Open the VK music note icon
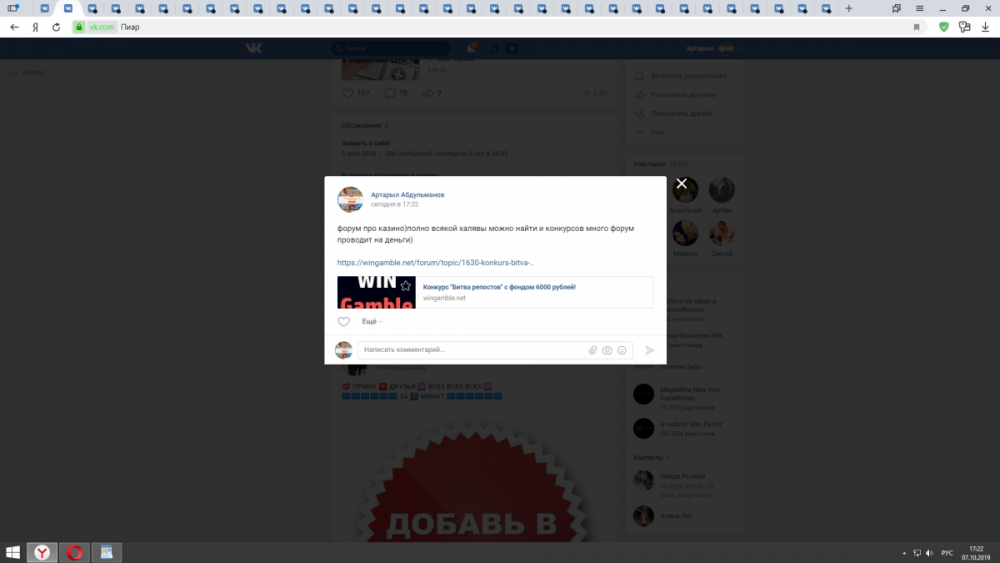The image size is (1000, 563). click(494, 48)
